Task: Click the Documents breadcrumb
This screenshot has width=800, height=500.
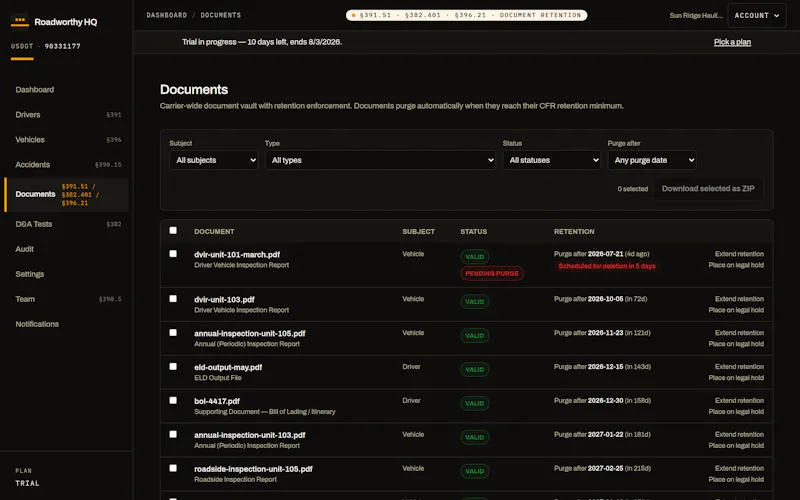Action: click(x=220, y=15)
